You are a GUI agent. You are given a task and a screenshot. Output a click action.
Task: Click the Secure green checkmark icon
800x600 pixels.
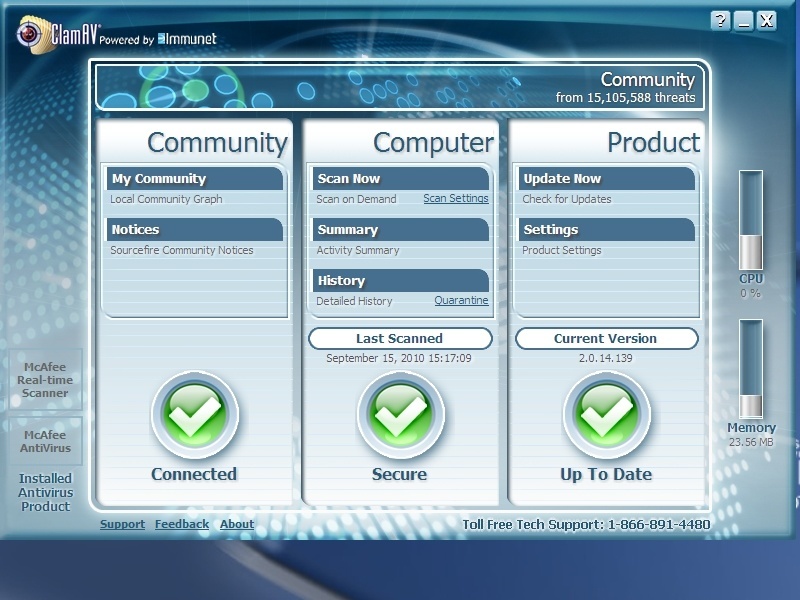[401, 415]
